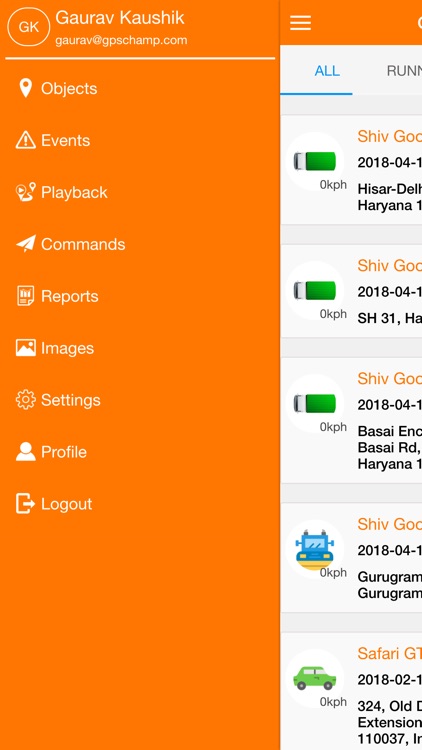Screen dimensions: 422x750
Task: Open the Safari GT vehicle title
Action: (389, 653)
